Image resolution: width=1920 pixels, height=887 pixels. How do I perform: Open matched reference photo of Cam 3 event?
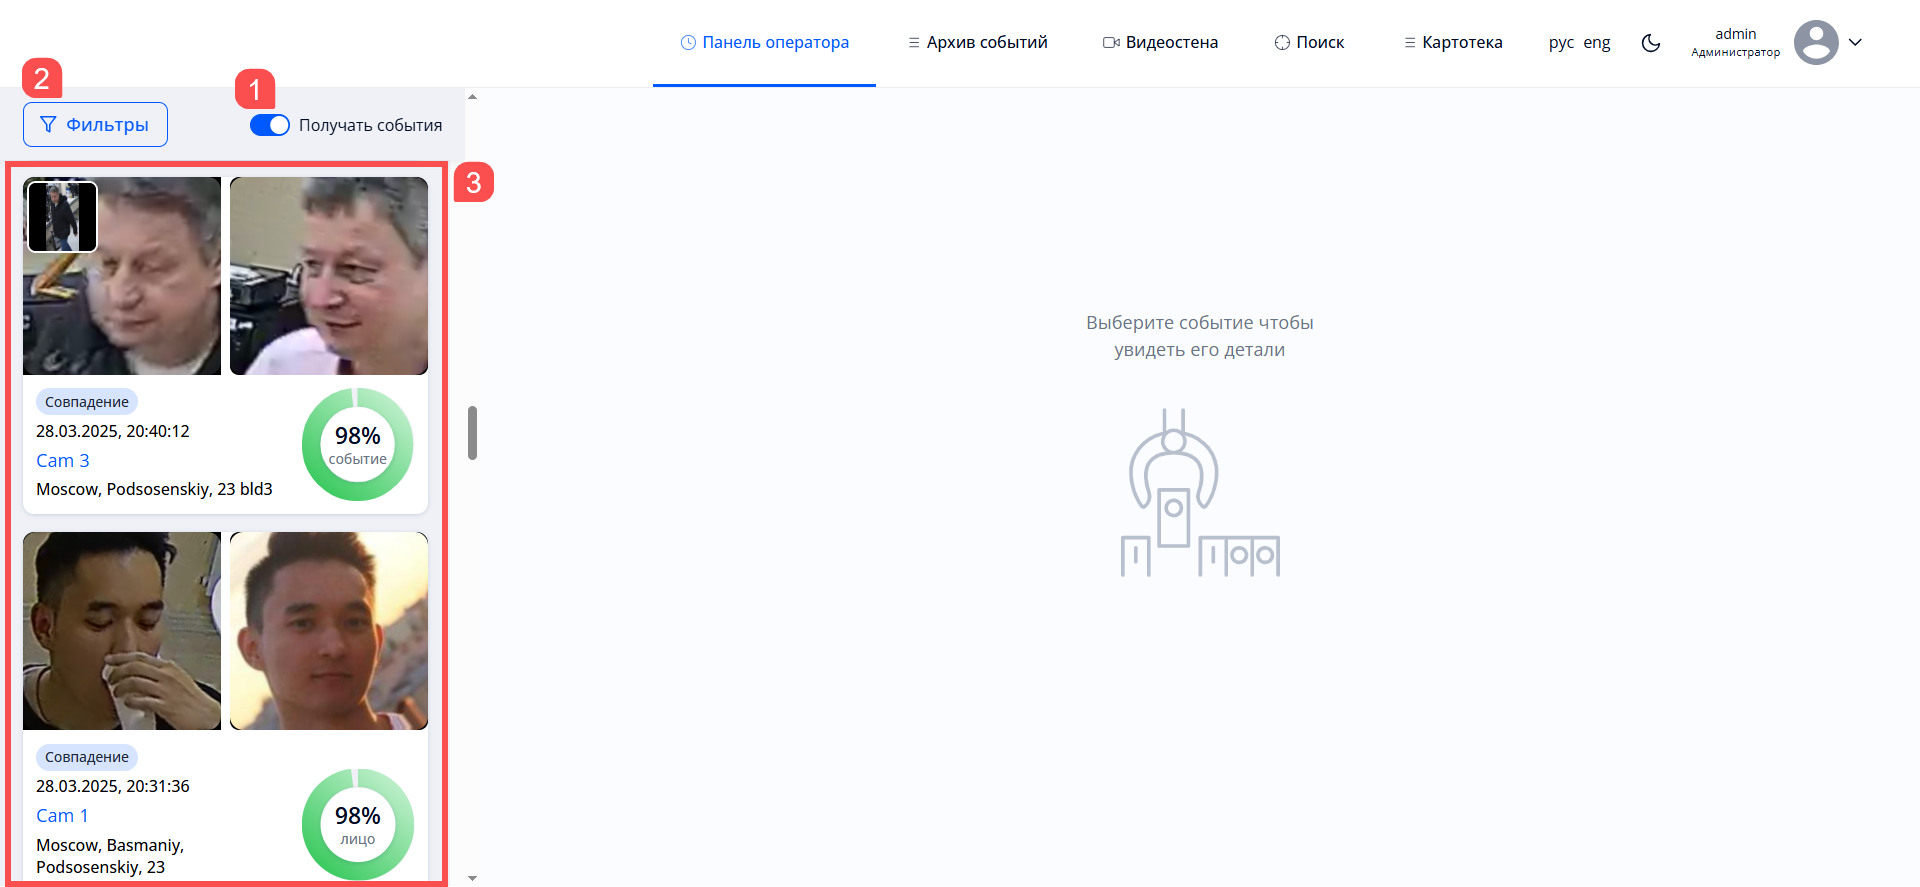coord(329,276)
